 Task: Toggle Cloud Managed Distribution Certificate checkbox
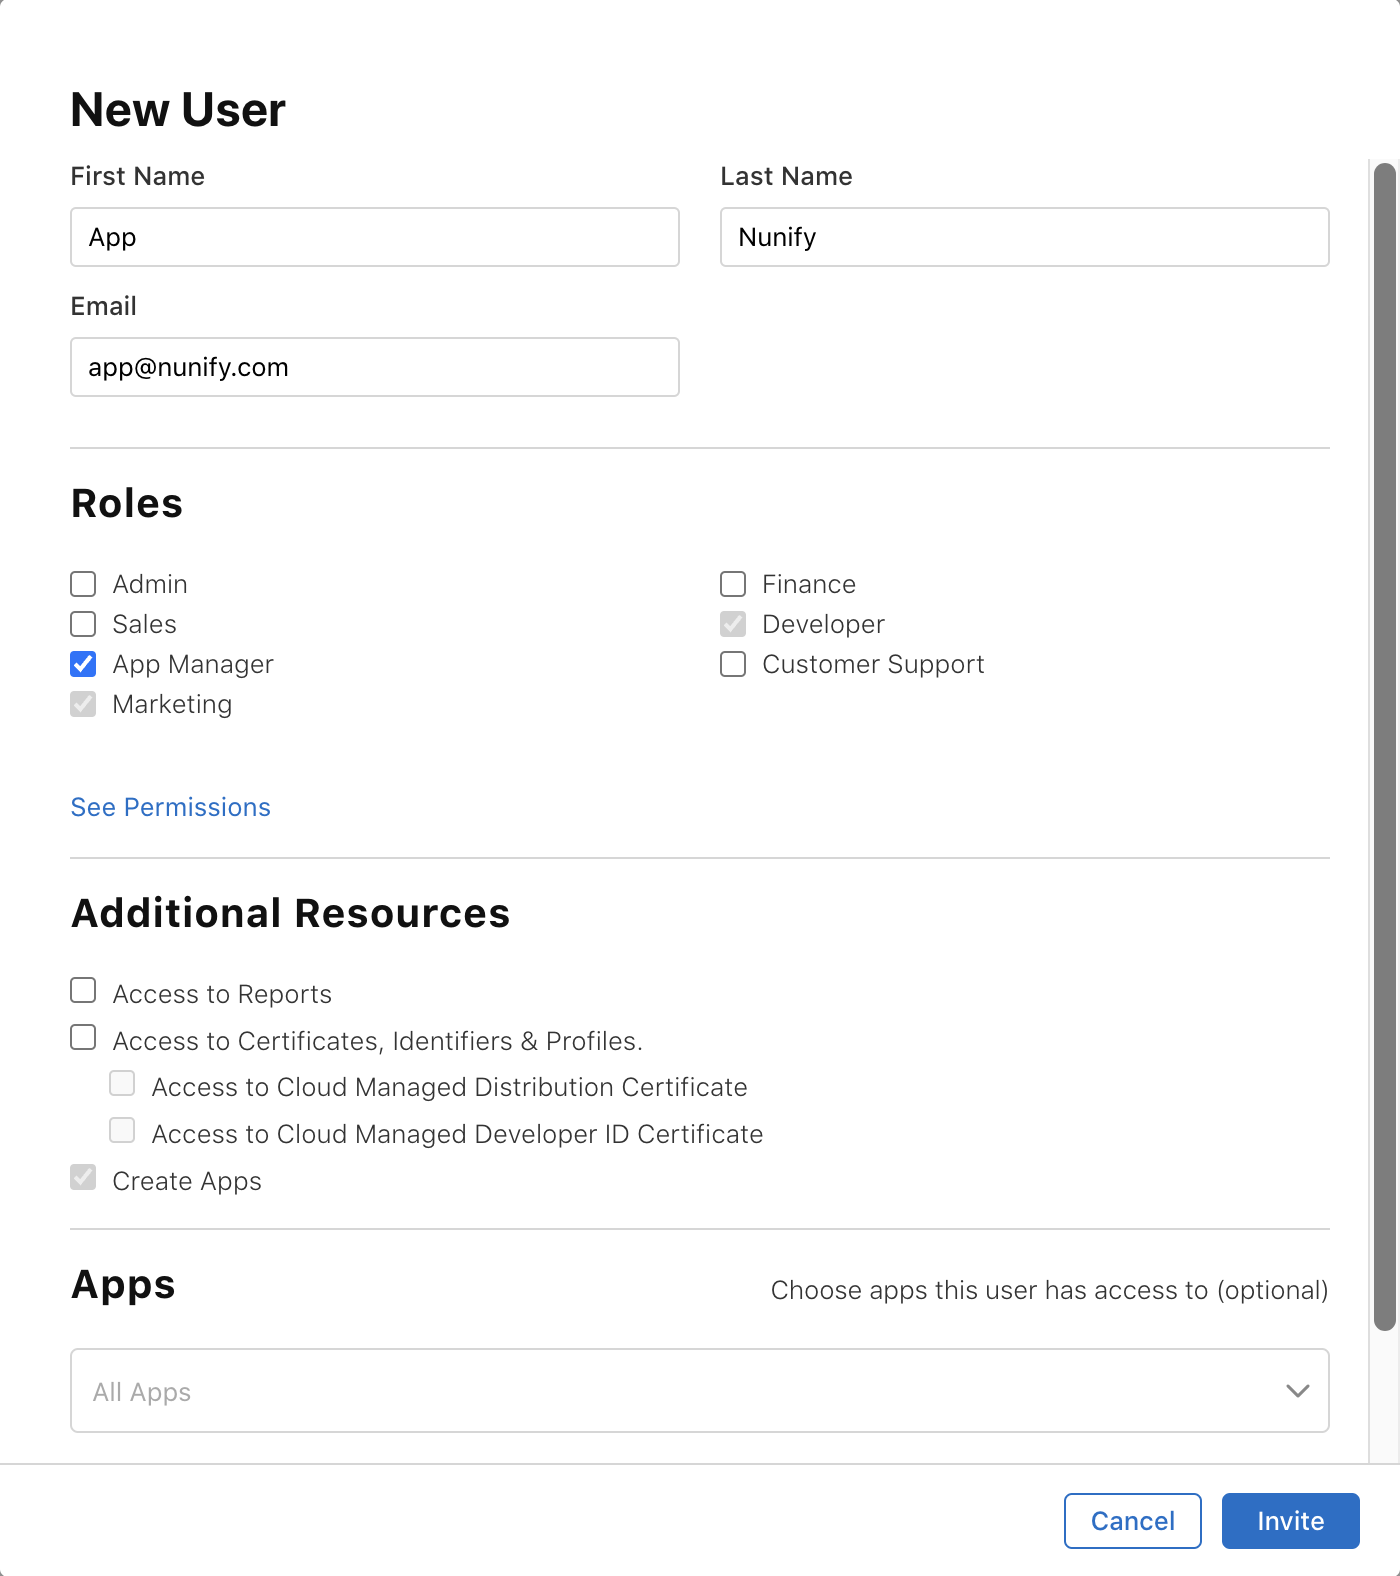pos(123,1083)
